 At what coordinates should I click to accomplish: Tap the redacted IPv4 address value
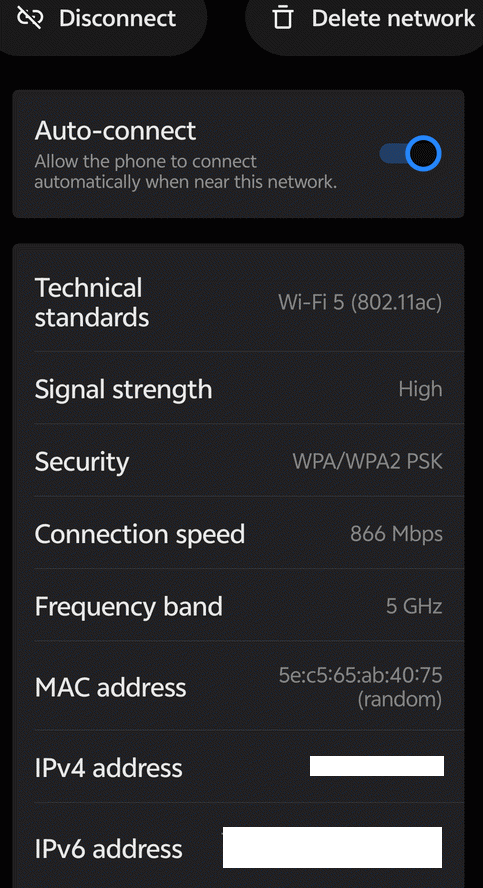click(377, 766)
